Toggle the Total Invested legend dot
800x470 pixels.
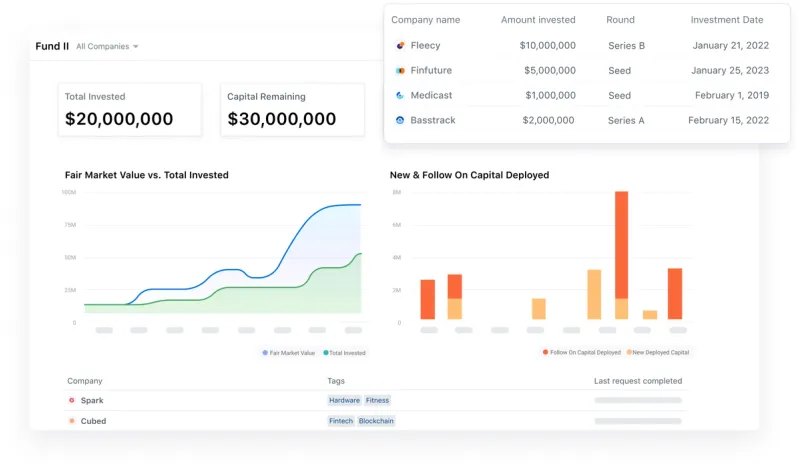pyautogui.click(x=326, y=353)
